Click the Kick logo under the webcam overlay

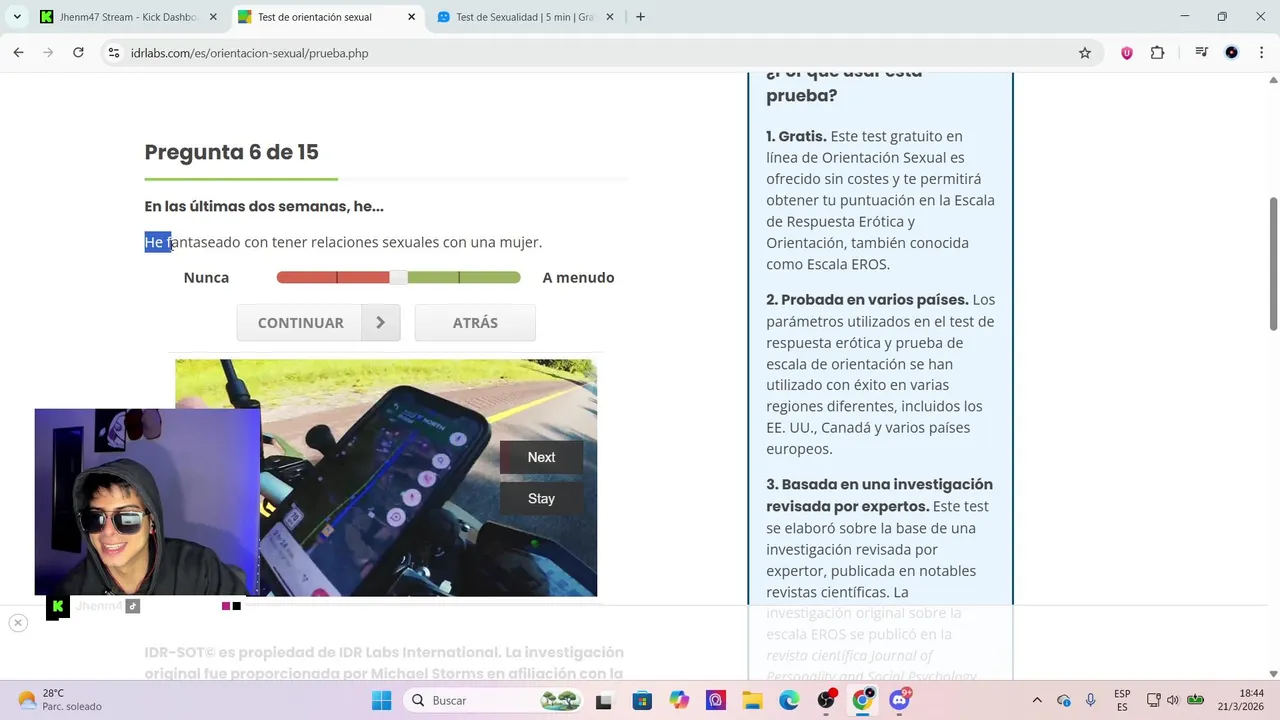(x=58, y=606)
